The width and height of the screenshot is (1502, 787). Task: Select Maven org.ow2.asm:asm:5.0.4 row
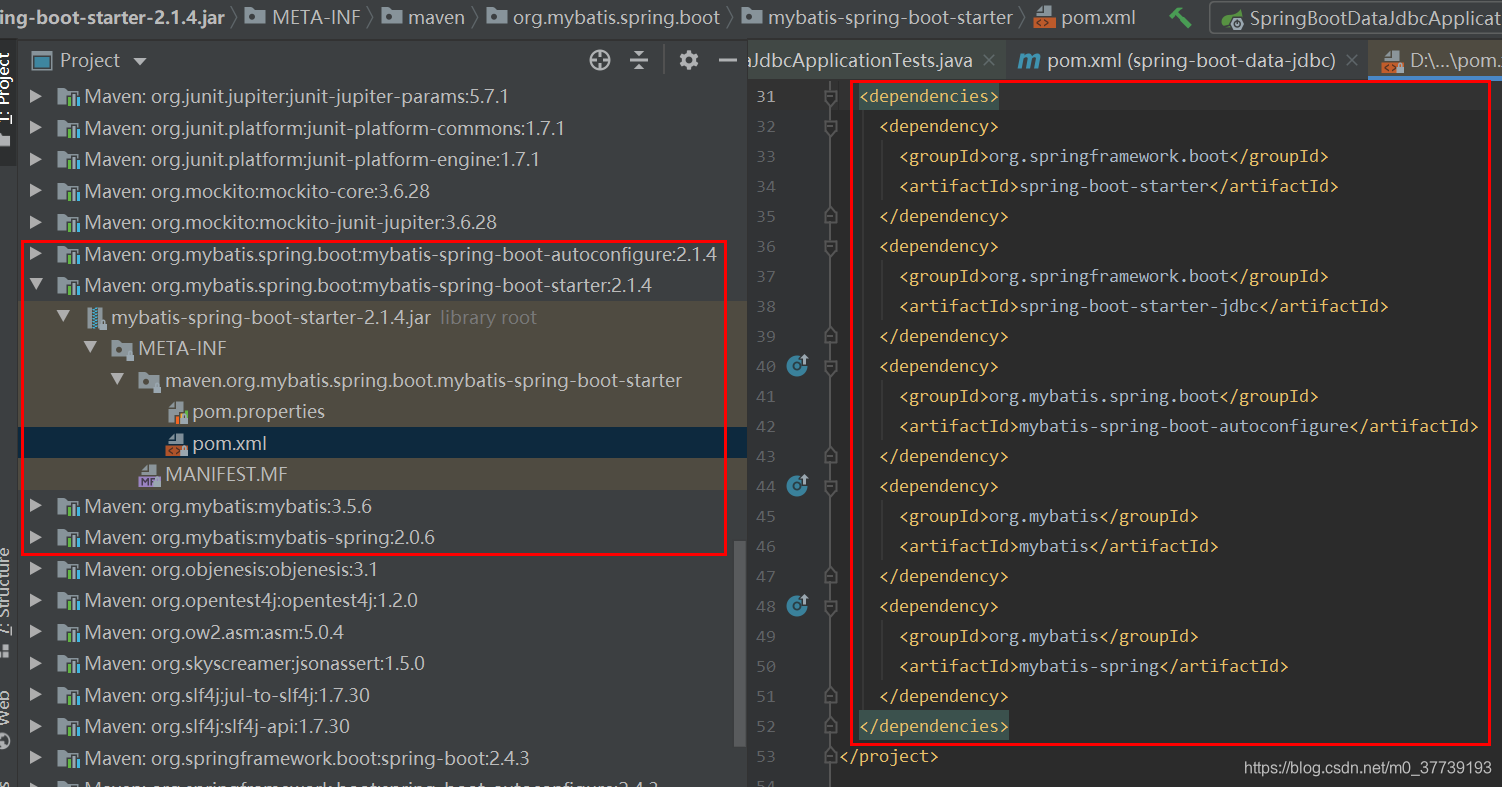click(x=383, y=632)
